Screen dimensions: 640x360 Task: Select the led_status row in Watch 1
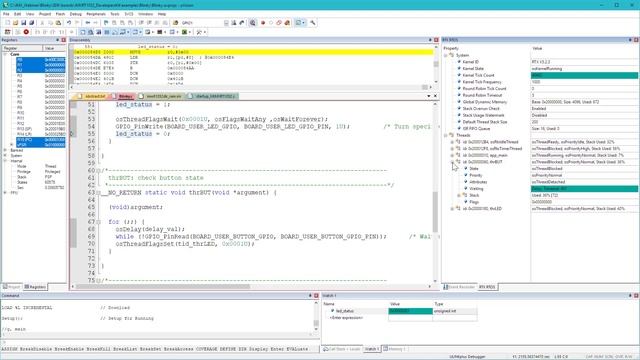pyautogui.click(x=399, y=311)
